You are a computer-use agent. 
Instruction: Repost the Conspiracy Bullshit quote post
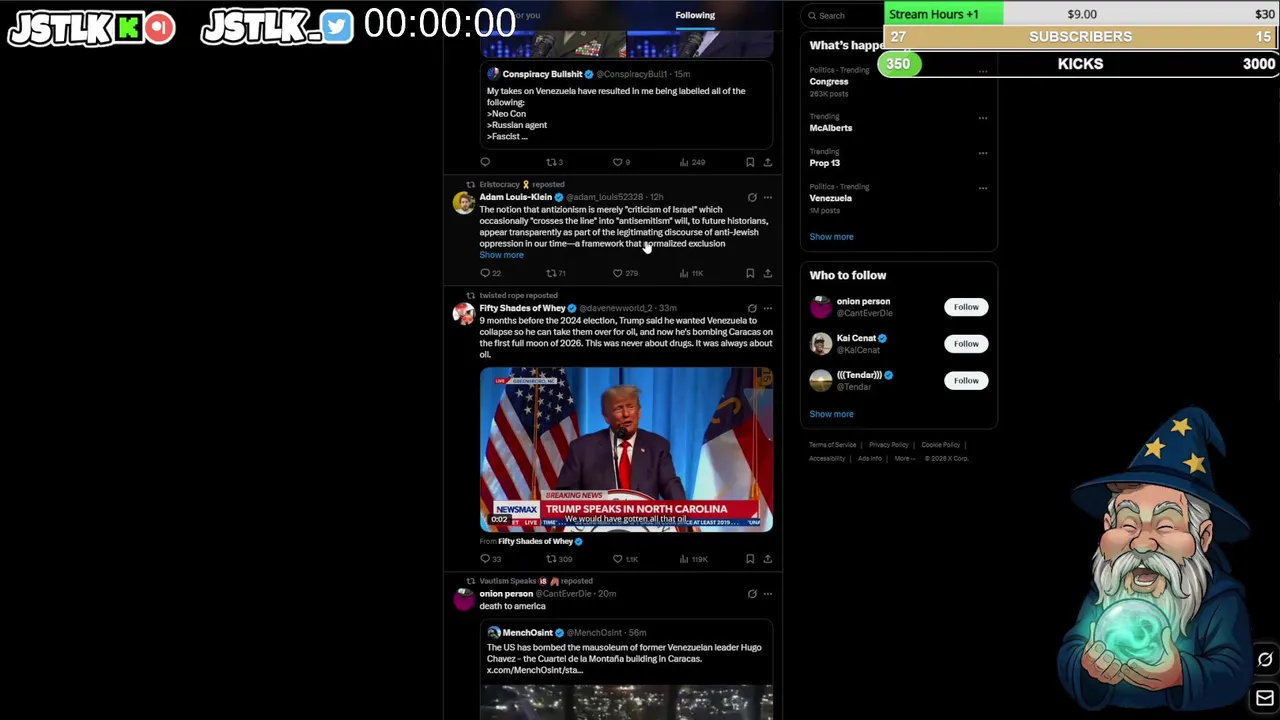point(554,162)
